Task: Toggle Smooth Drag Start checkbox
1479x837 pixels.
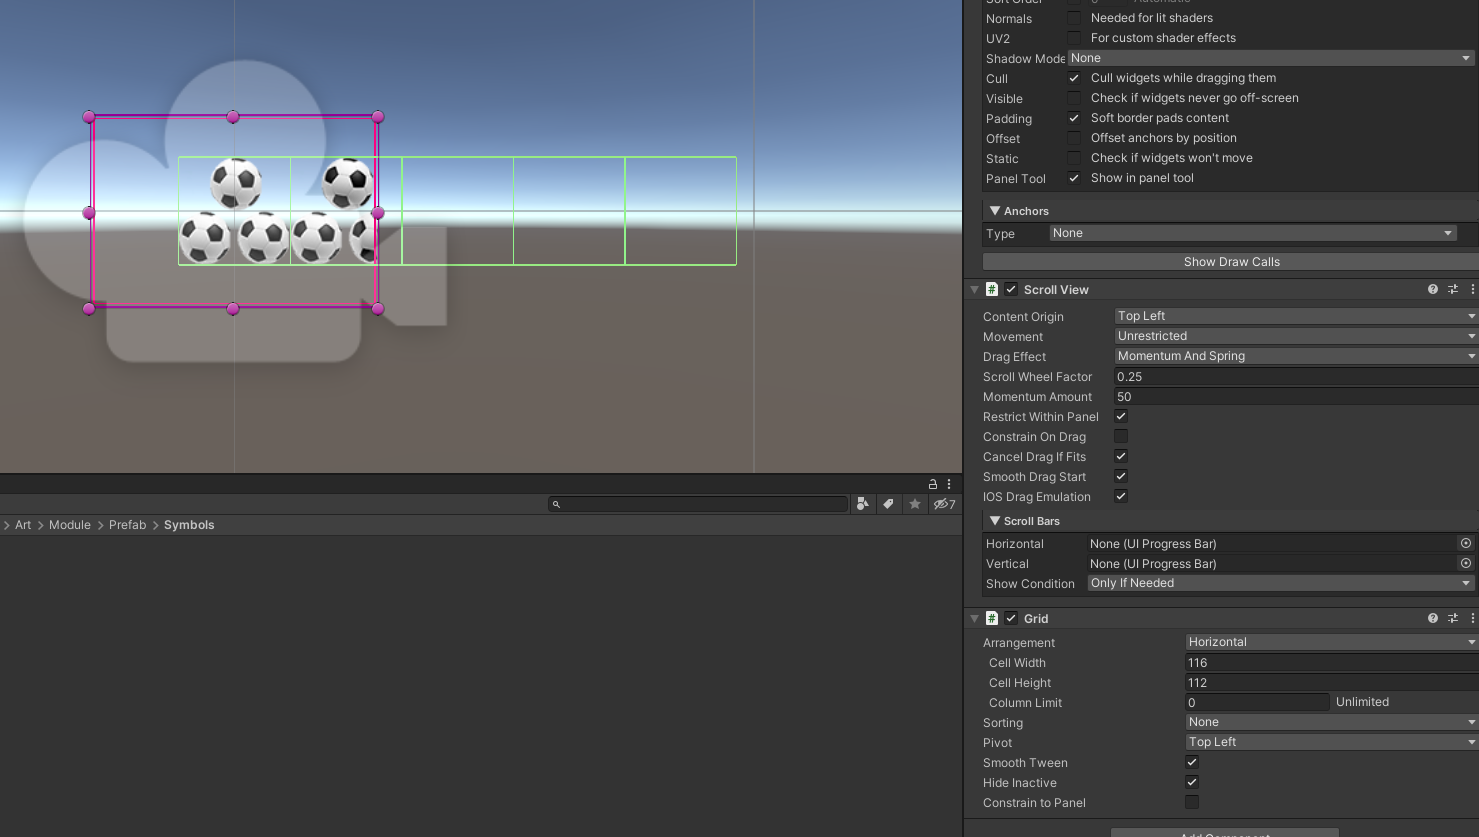Action: 1121,476
